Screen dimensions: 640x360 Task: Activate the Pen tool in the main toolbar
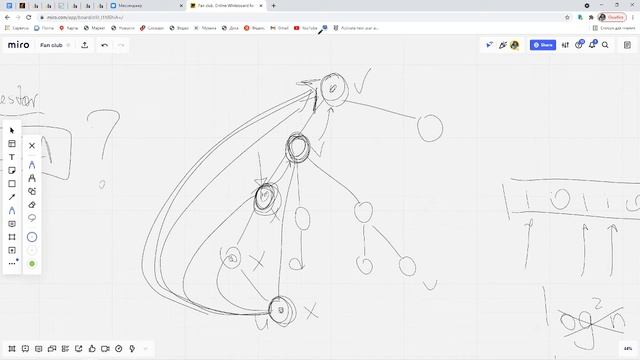pos(12,211)
